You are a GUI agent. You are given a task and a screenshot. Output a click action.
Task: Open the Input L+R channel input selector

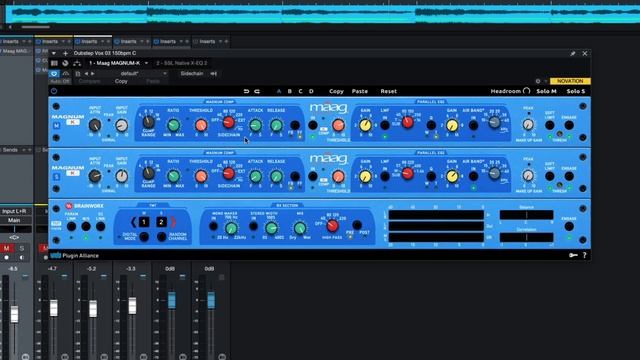(14, 211)
